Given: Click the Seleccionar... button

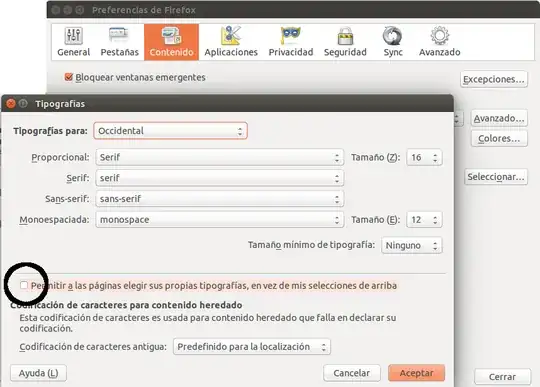Looking at the screenshot, I should (496, 177).
